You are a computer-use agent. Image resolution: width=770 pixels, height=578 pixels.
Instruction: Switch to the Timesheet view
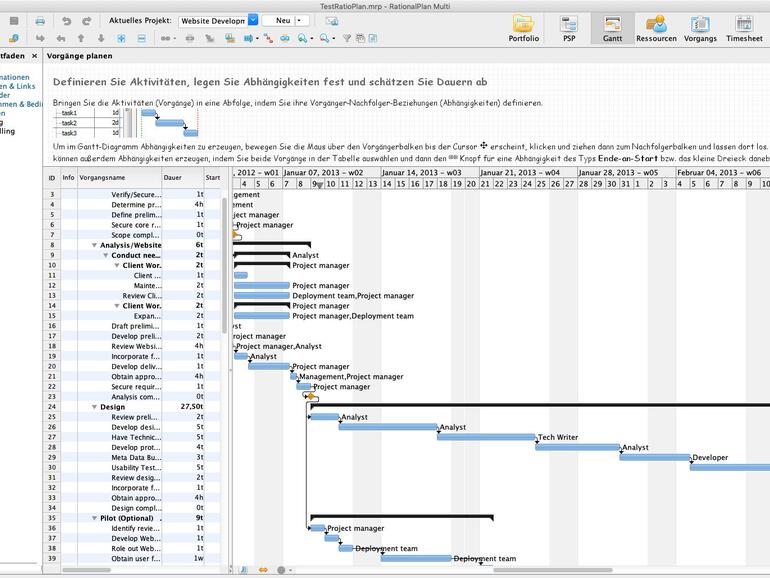(x=744, y=28)
